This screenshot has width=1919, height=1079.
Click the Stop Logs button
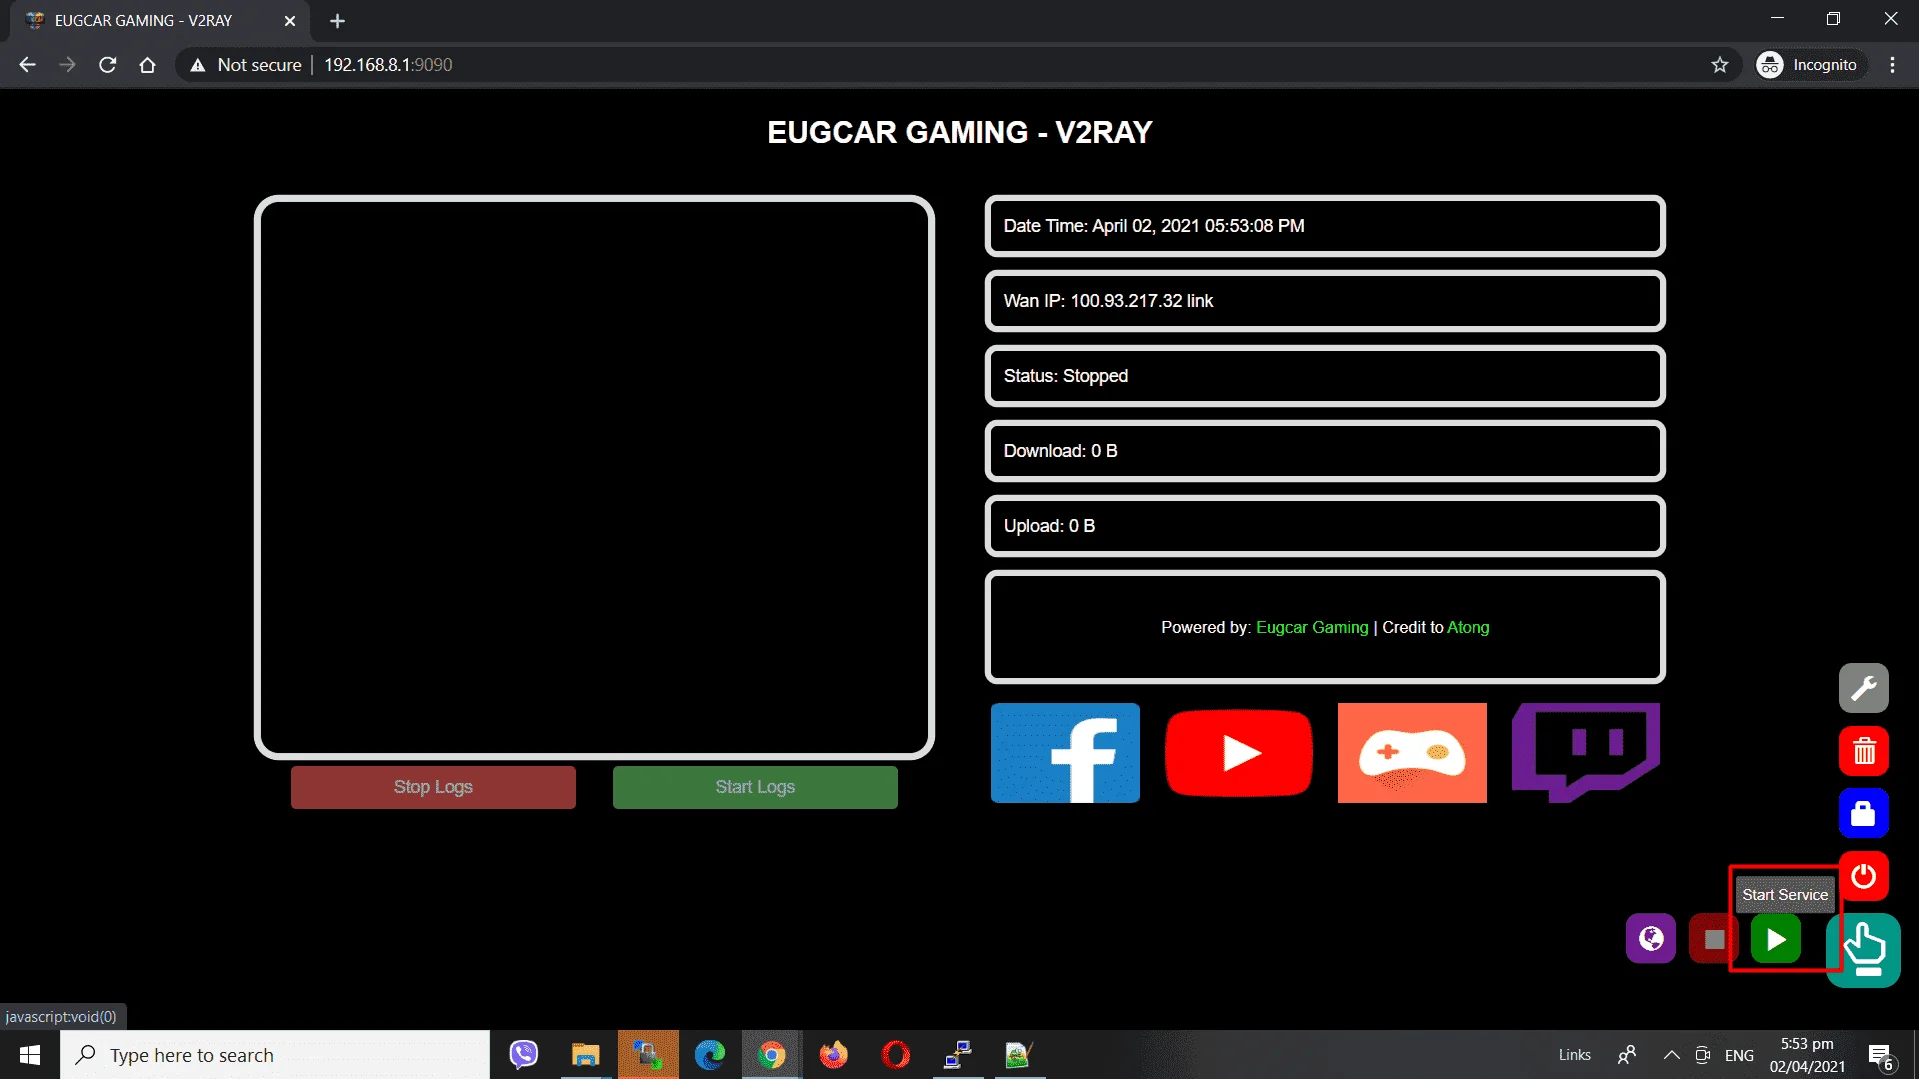tap(433, 787)
